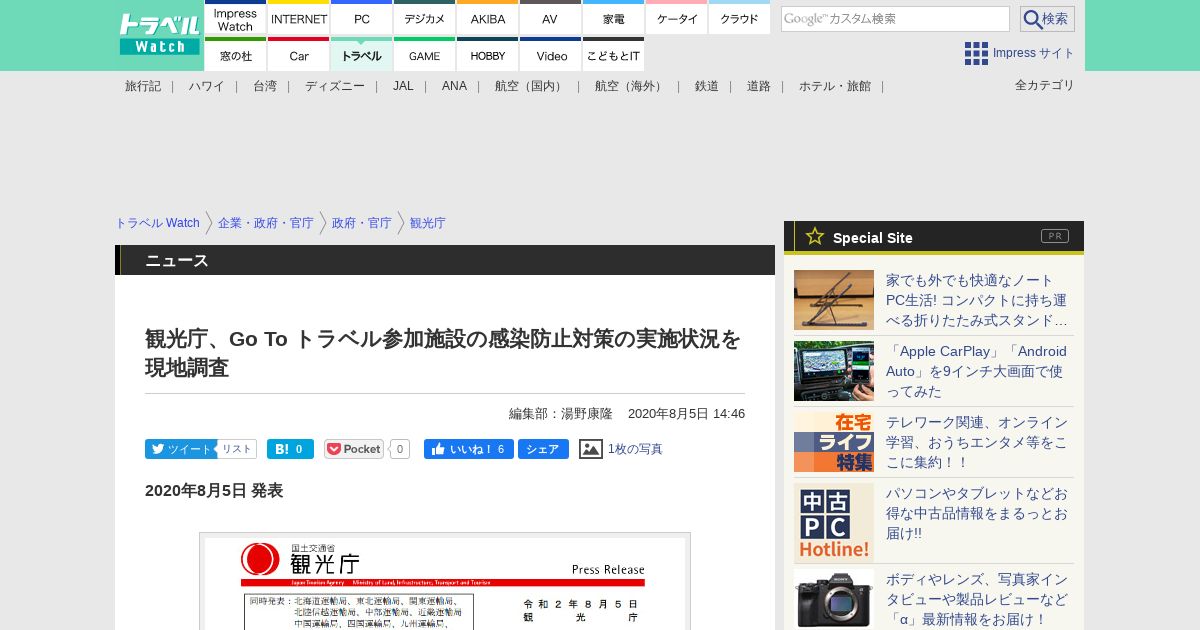Click the トラベル Watch breadcrumb
This screenshot has height=630, width=1200.
[157, 223]
